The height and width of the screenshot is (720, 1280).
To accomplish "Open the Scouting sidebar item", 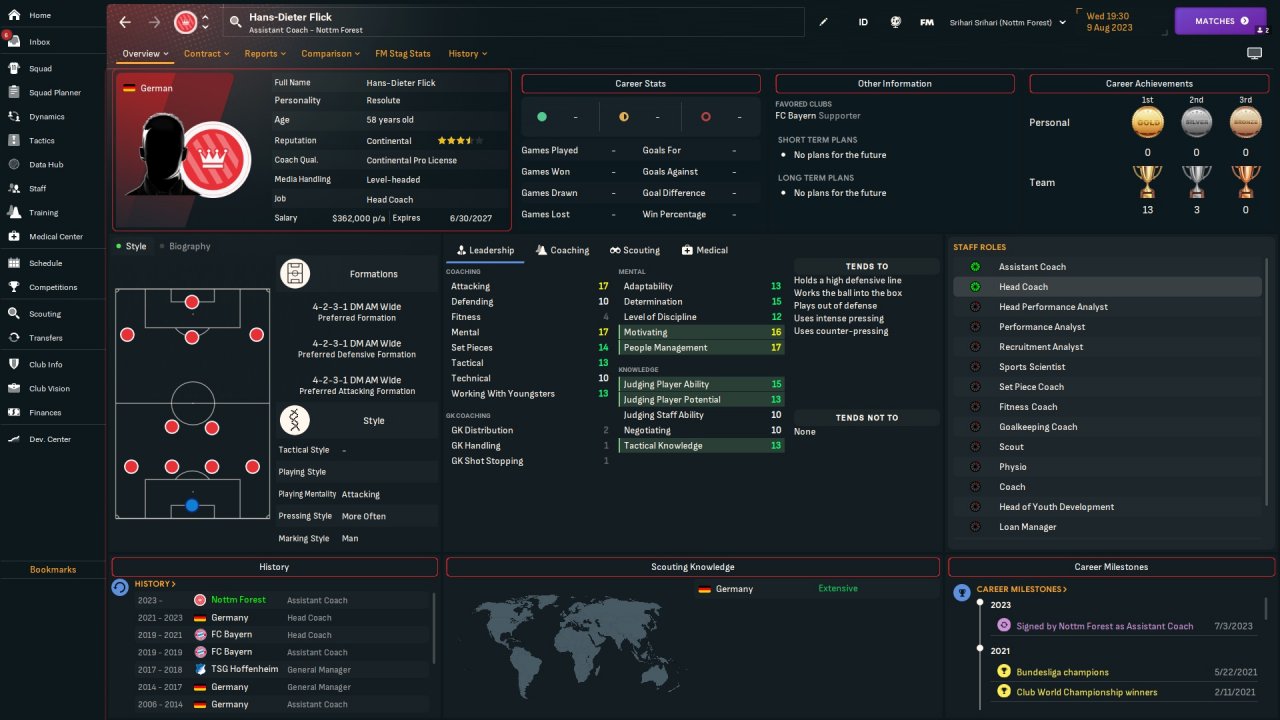I will coord(44,314).
